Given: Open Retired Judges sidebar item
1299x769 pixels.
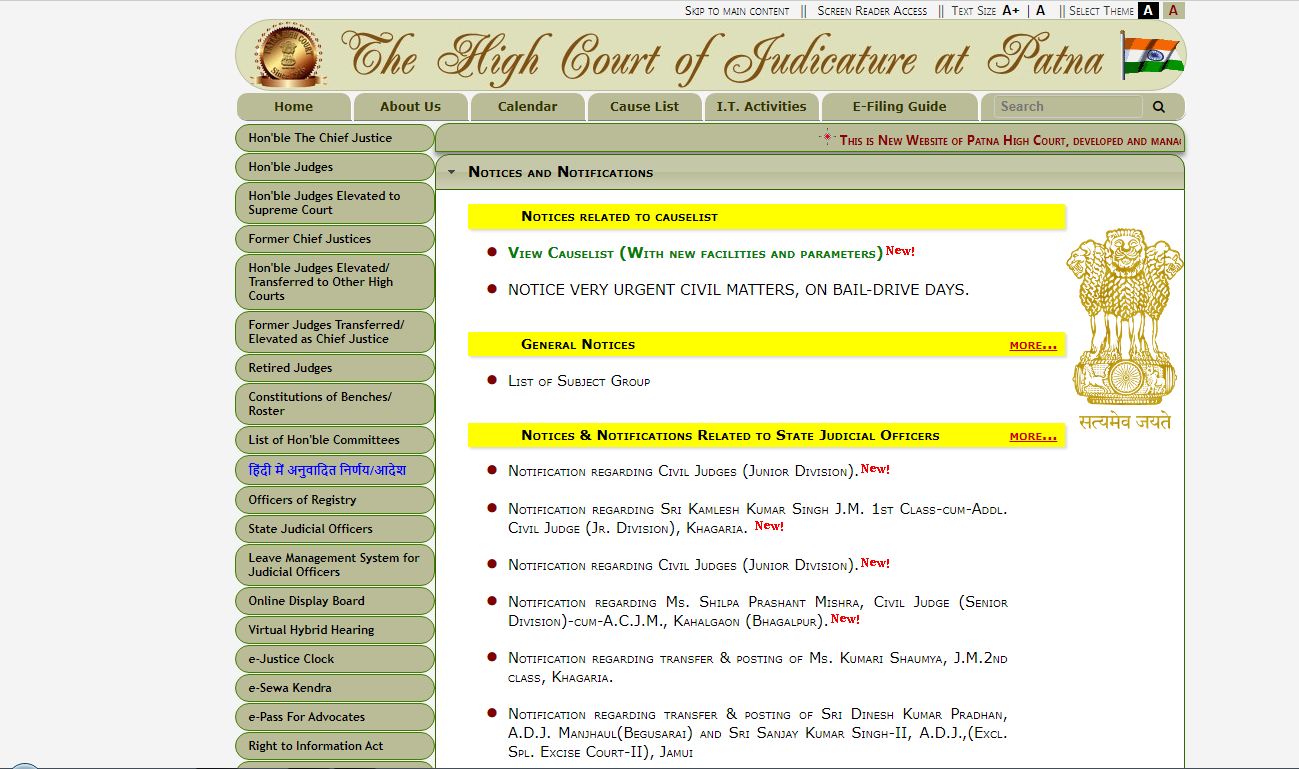Looking at the screenshot, I should tap(335, 368).
